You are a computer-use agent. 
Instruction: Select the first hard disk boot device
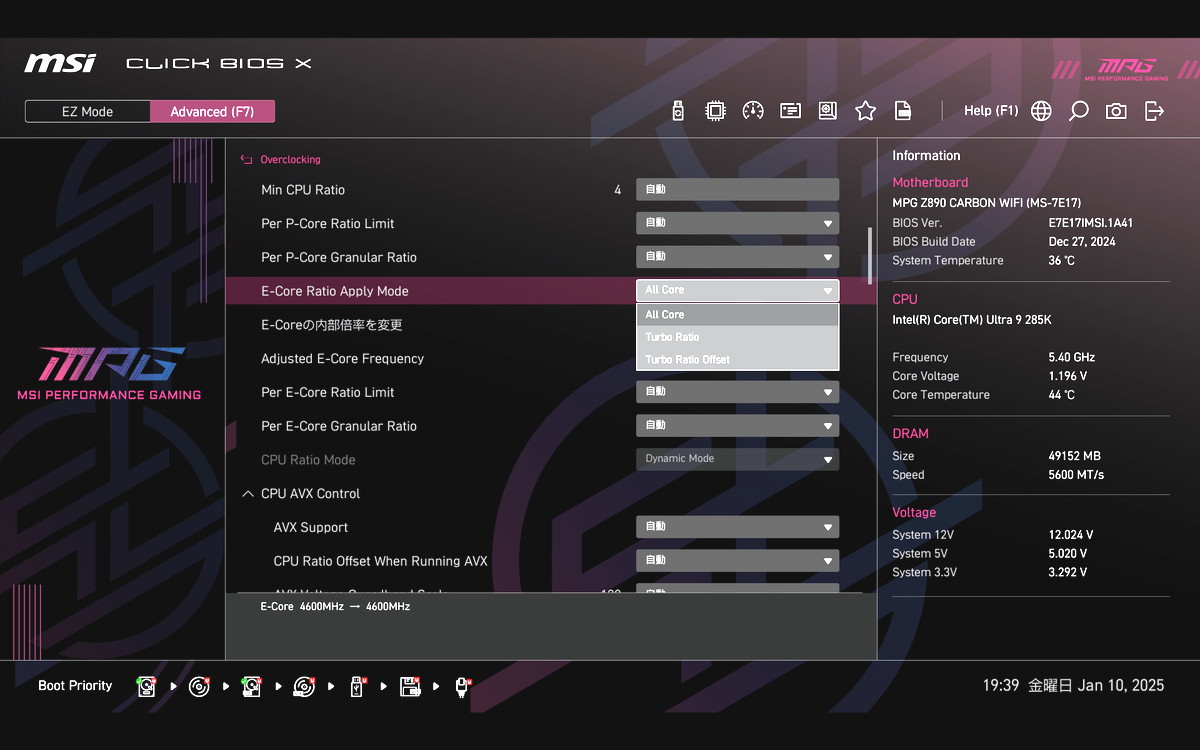(147, 686)
